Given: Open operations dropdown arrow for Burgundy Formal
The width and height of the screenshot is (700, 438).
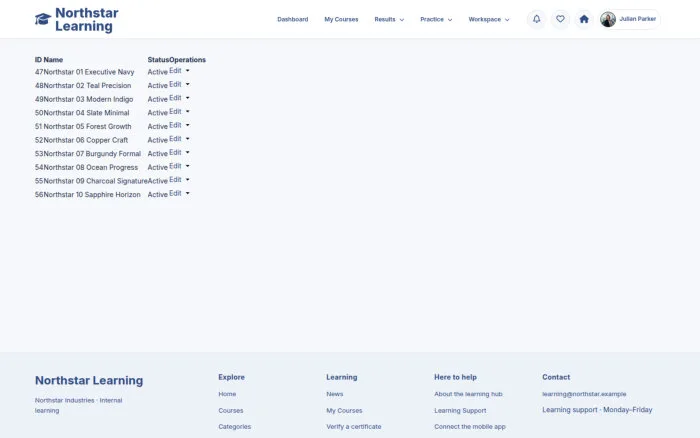Looking at the screenshot, I should (188, 152).
